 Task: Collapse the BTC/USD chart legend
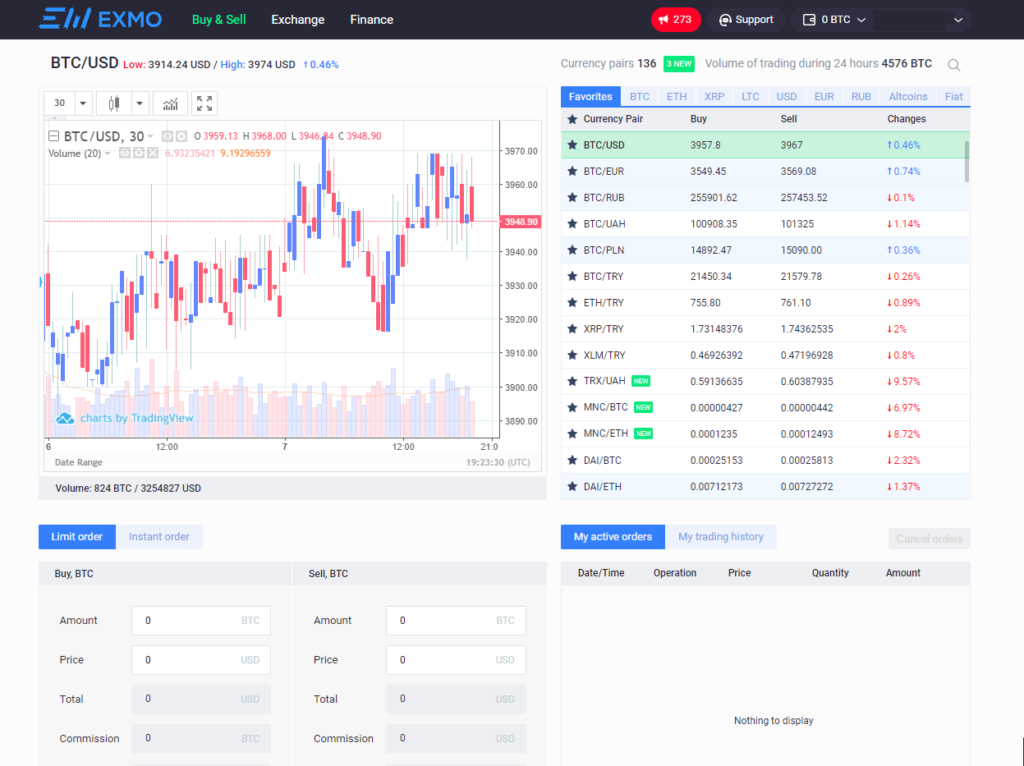[x=53, y=135]
